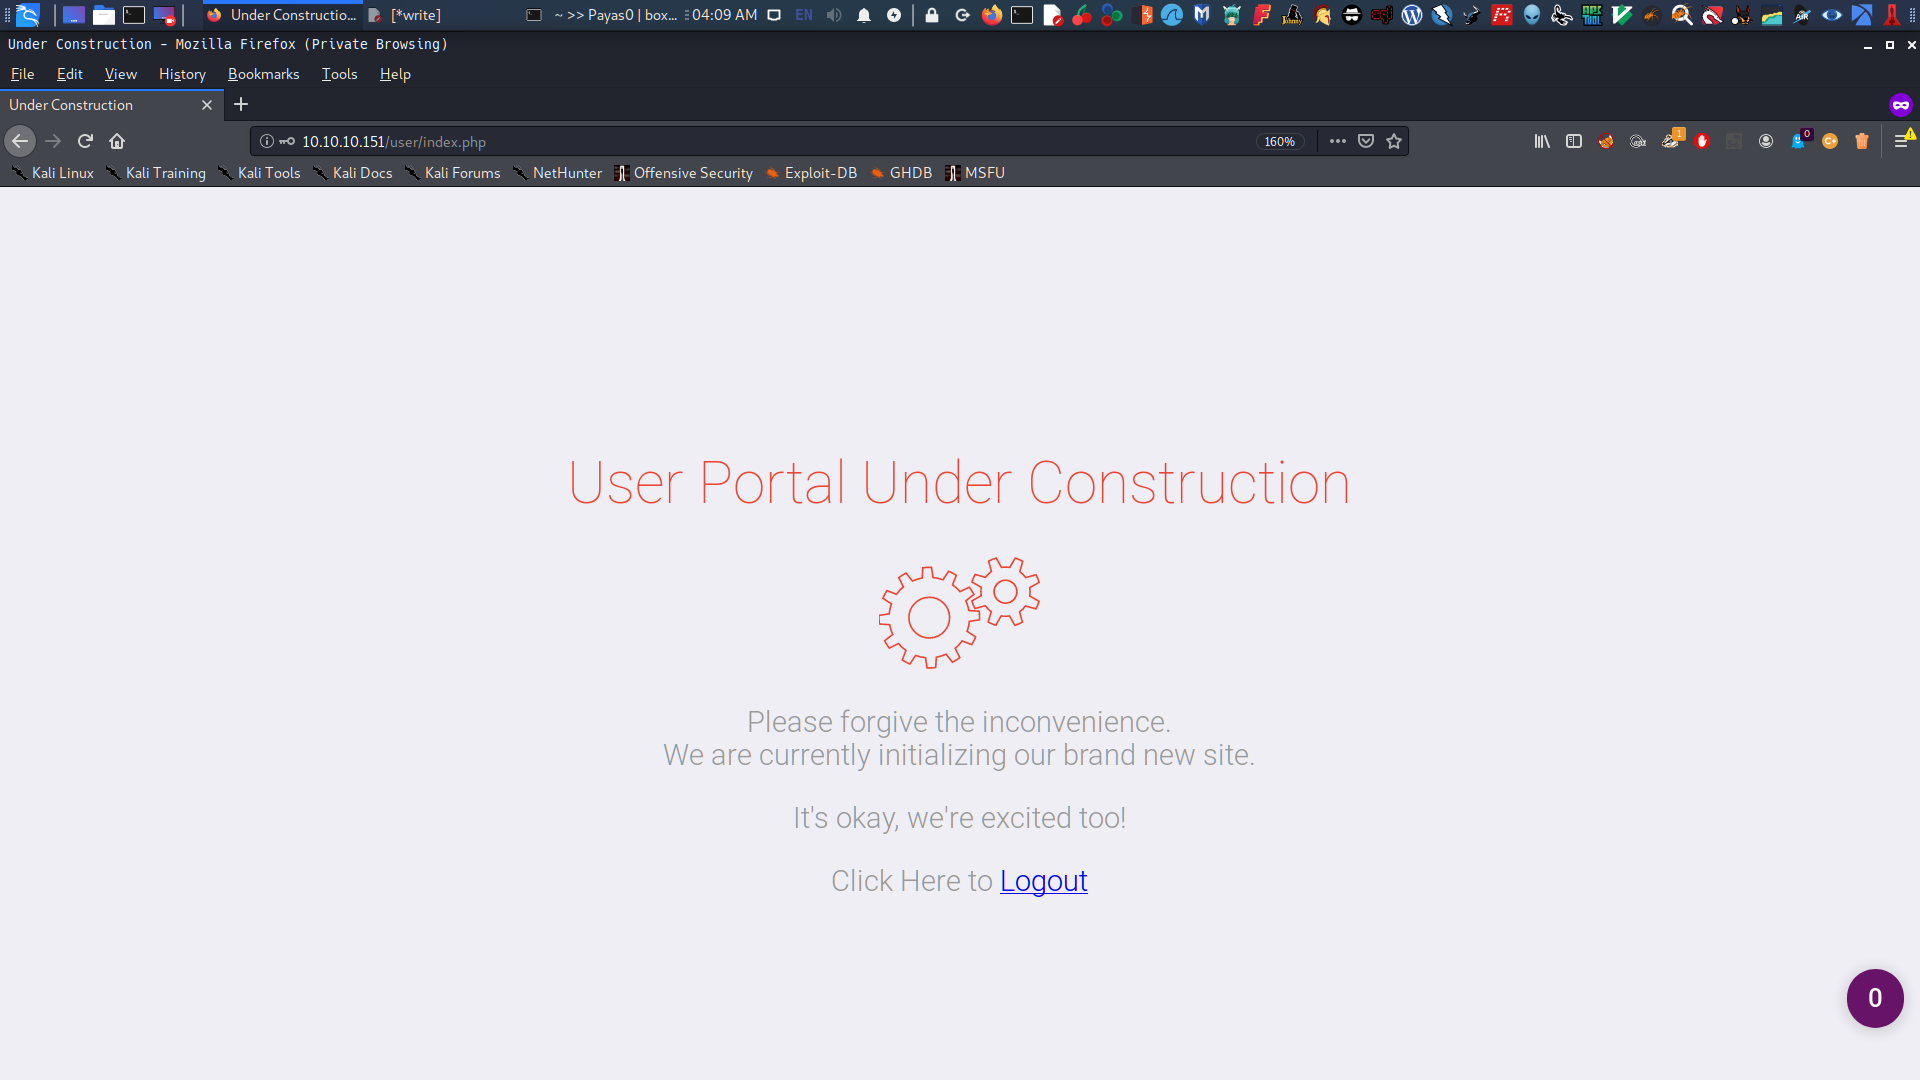This screenshot has height=1080, width=1920.
Task: Reset the 160% zoom level indicator
Action: (1279, 142)
